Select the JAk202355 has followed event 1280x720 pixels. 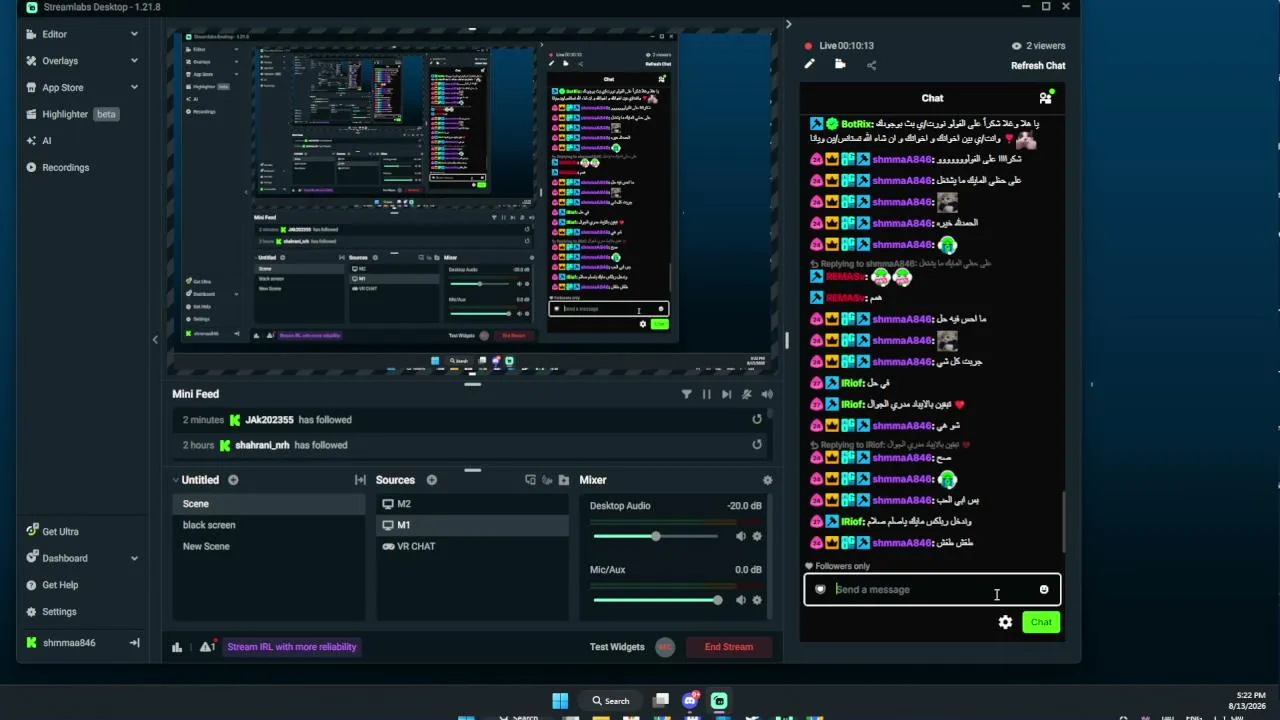click(473, 420)
